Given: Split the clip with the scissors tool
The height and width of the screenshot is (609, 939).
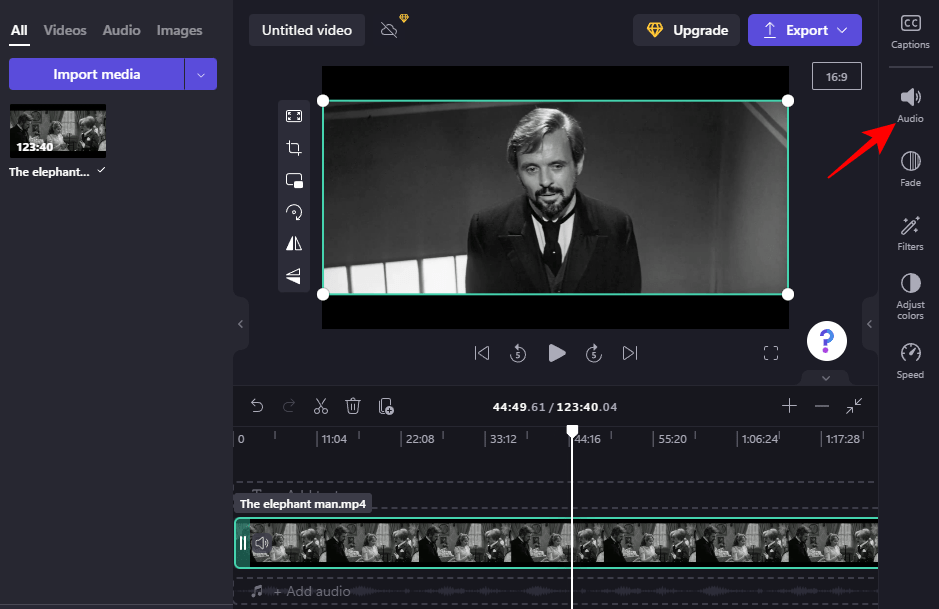Looking at the screenshot, I should 320,406.
